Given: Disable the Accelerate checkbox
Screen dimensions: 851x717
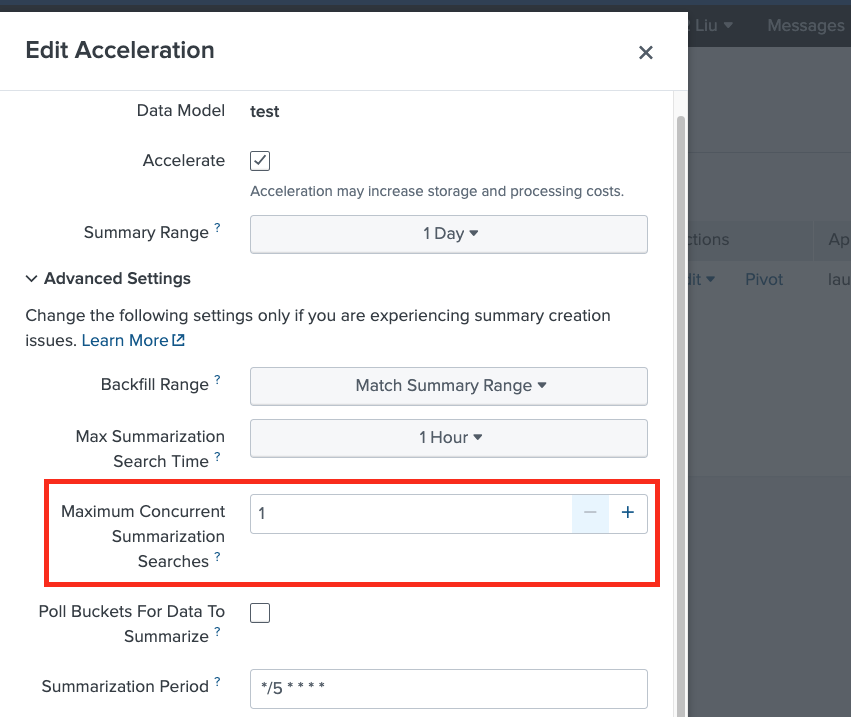Looking at the screenshot, I should point(260,161).
